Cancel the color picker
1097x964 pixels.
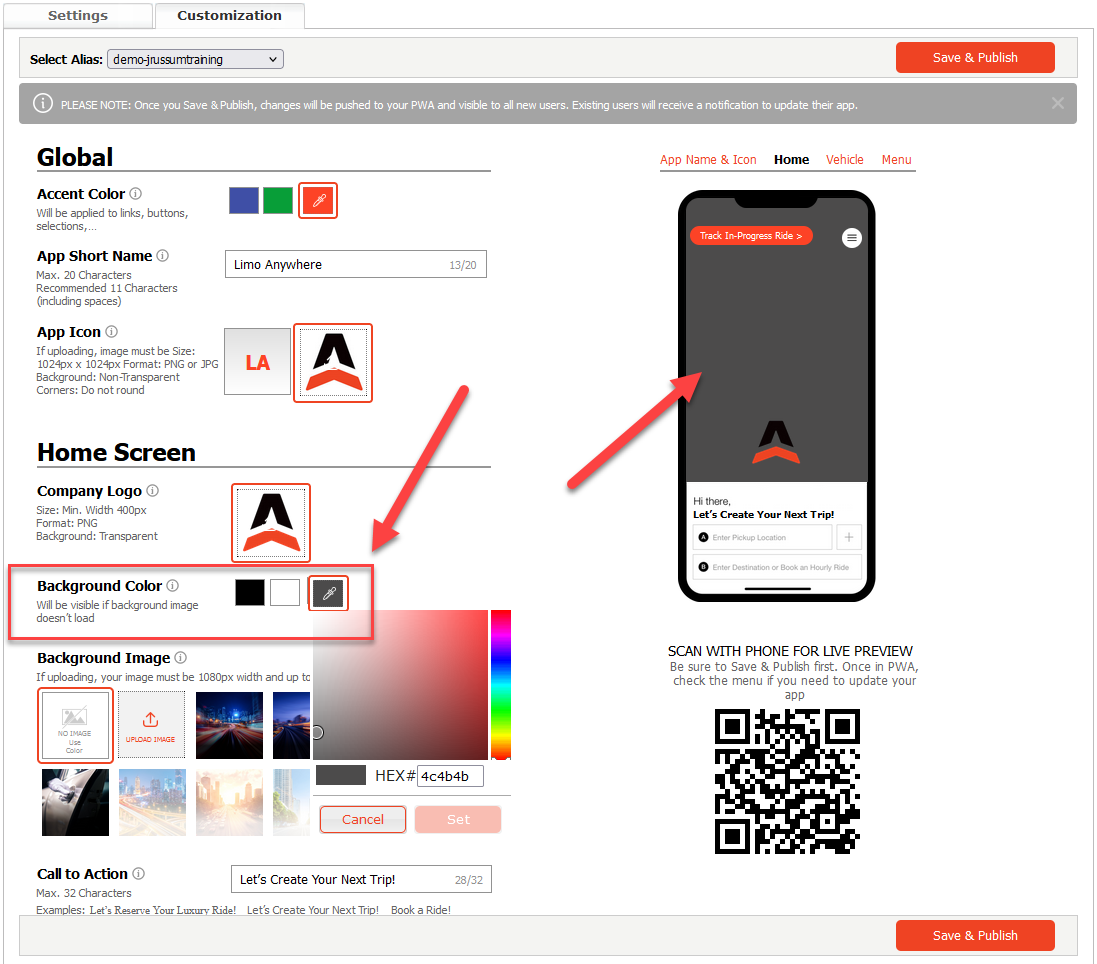[363, 820]
